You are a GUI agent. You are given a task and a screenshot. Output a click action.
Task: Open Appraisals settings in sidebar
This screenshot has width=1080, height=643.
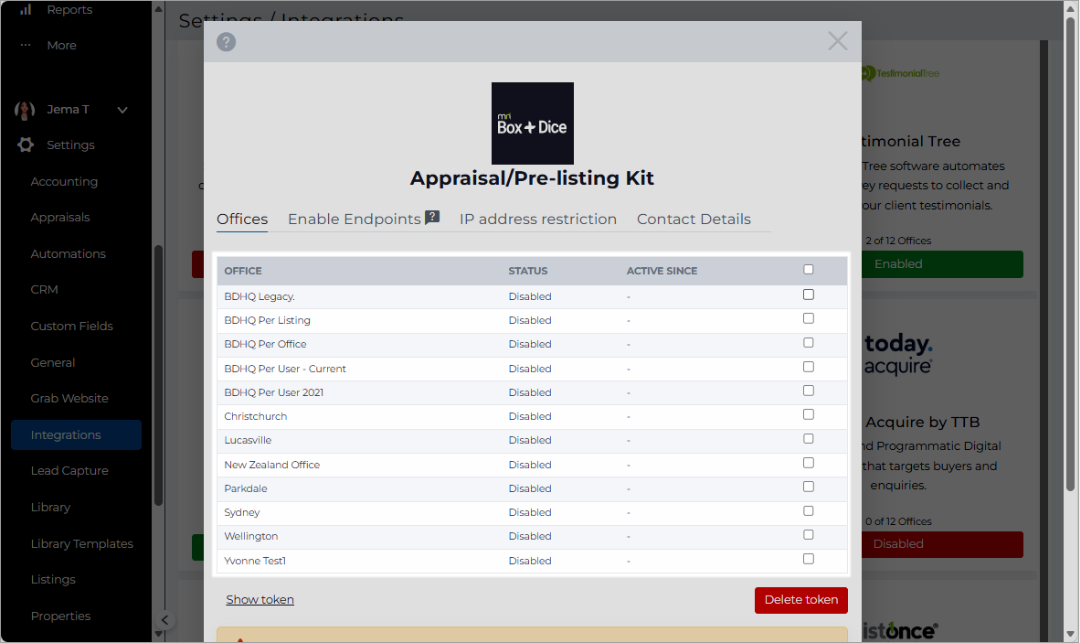(60, 218)
